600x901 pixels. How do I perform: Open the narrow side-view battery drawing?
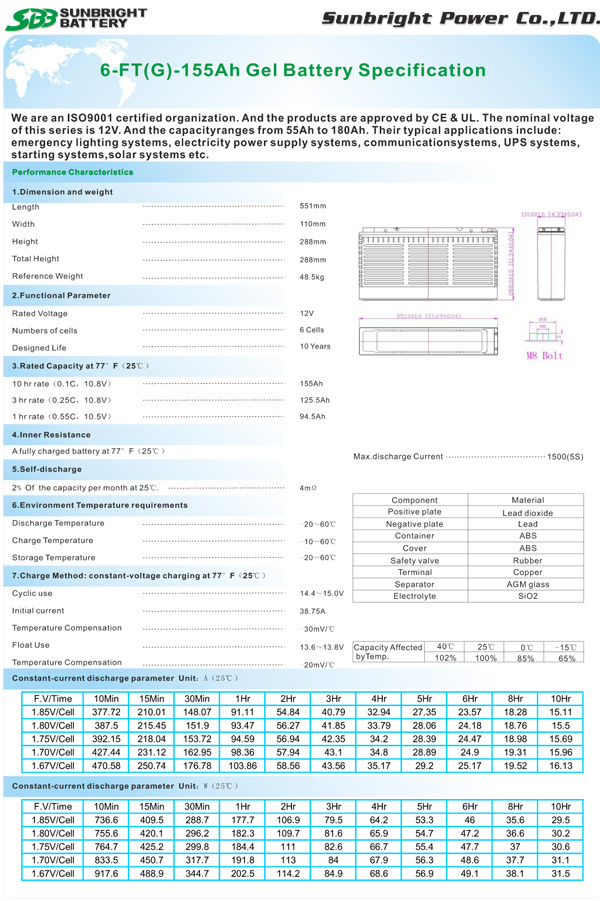coord(551,263)
